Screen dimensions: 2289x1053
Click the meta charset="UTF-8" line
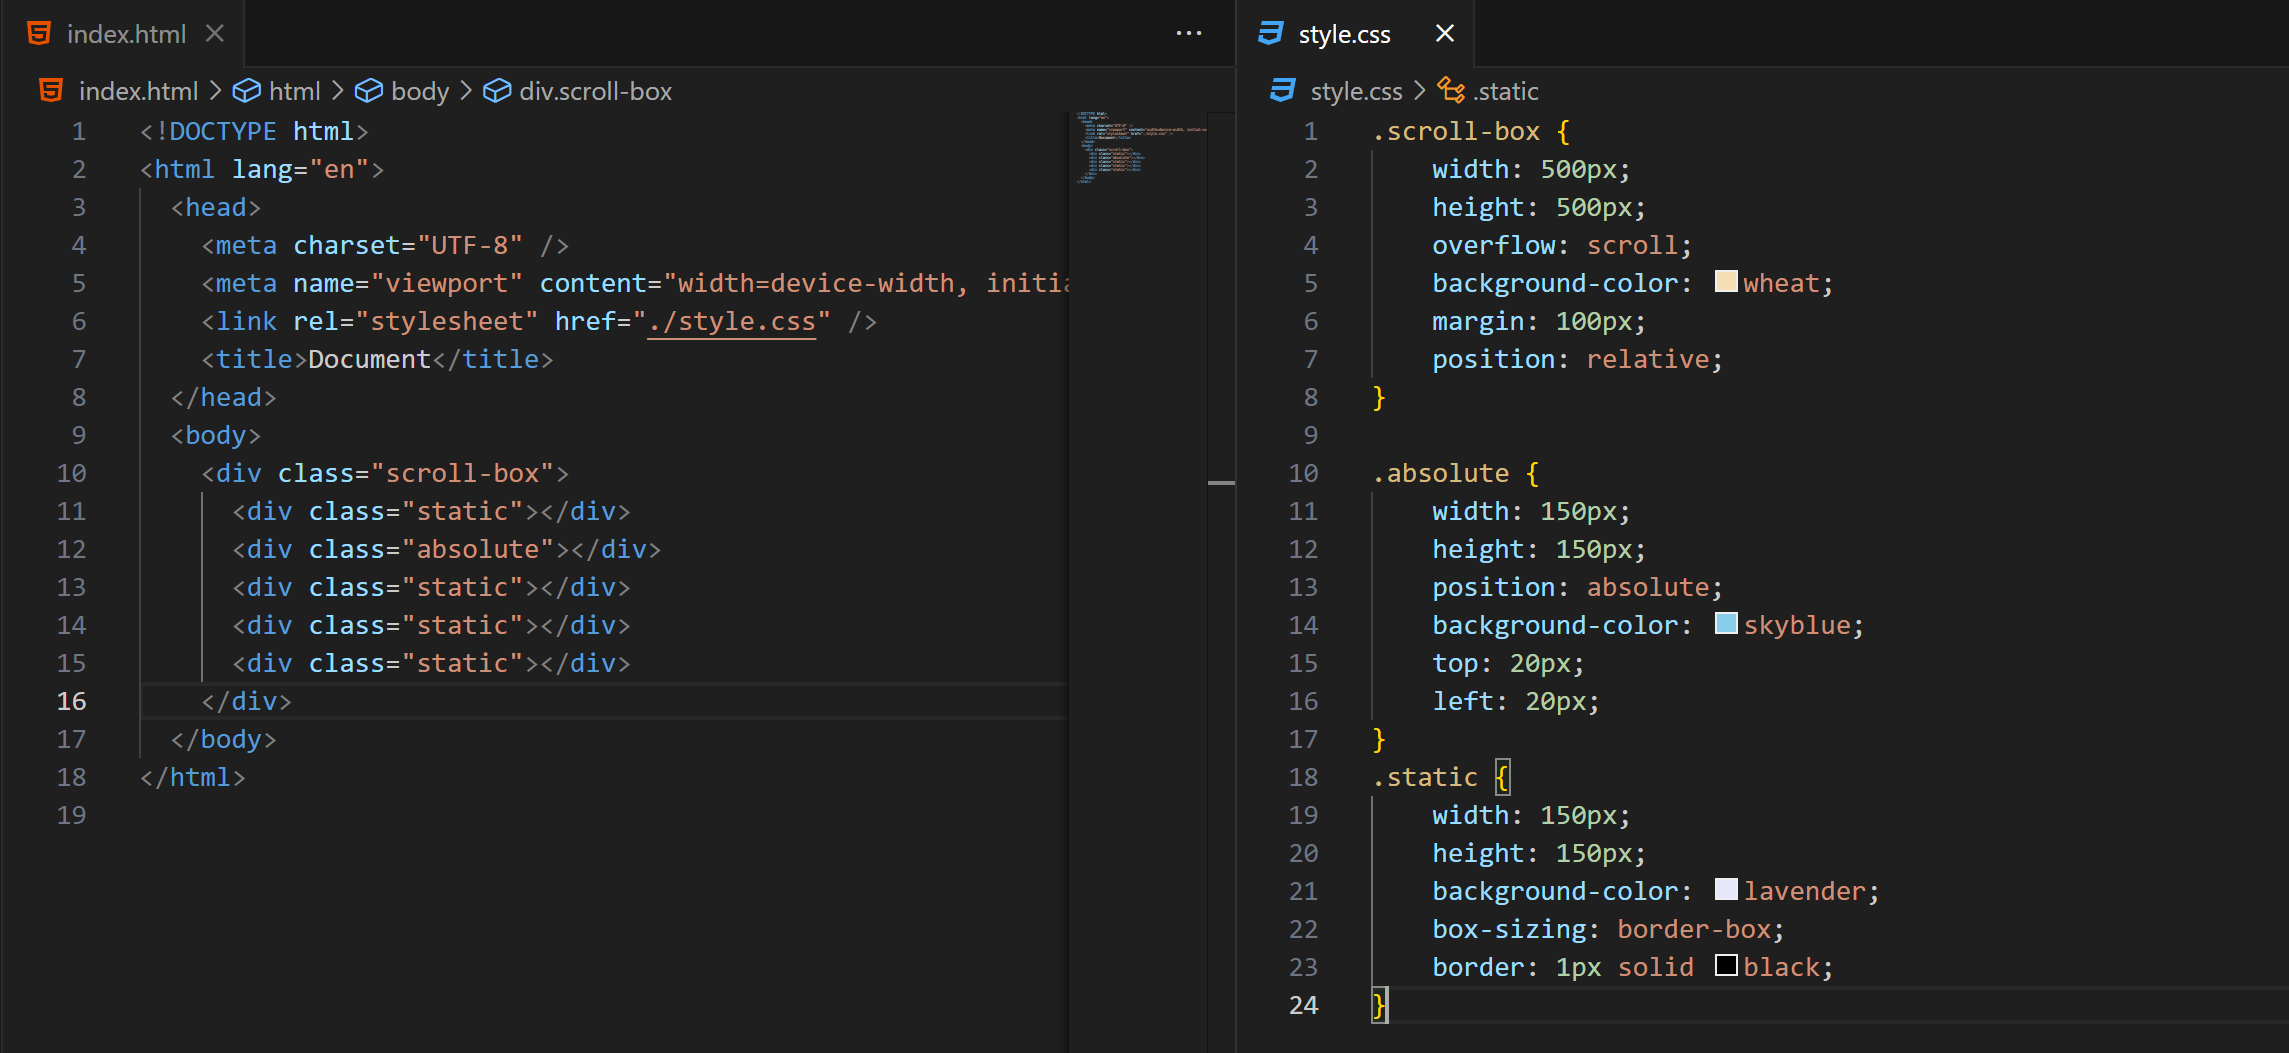click(x=385, y=245)
